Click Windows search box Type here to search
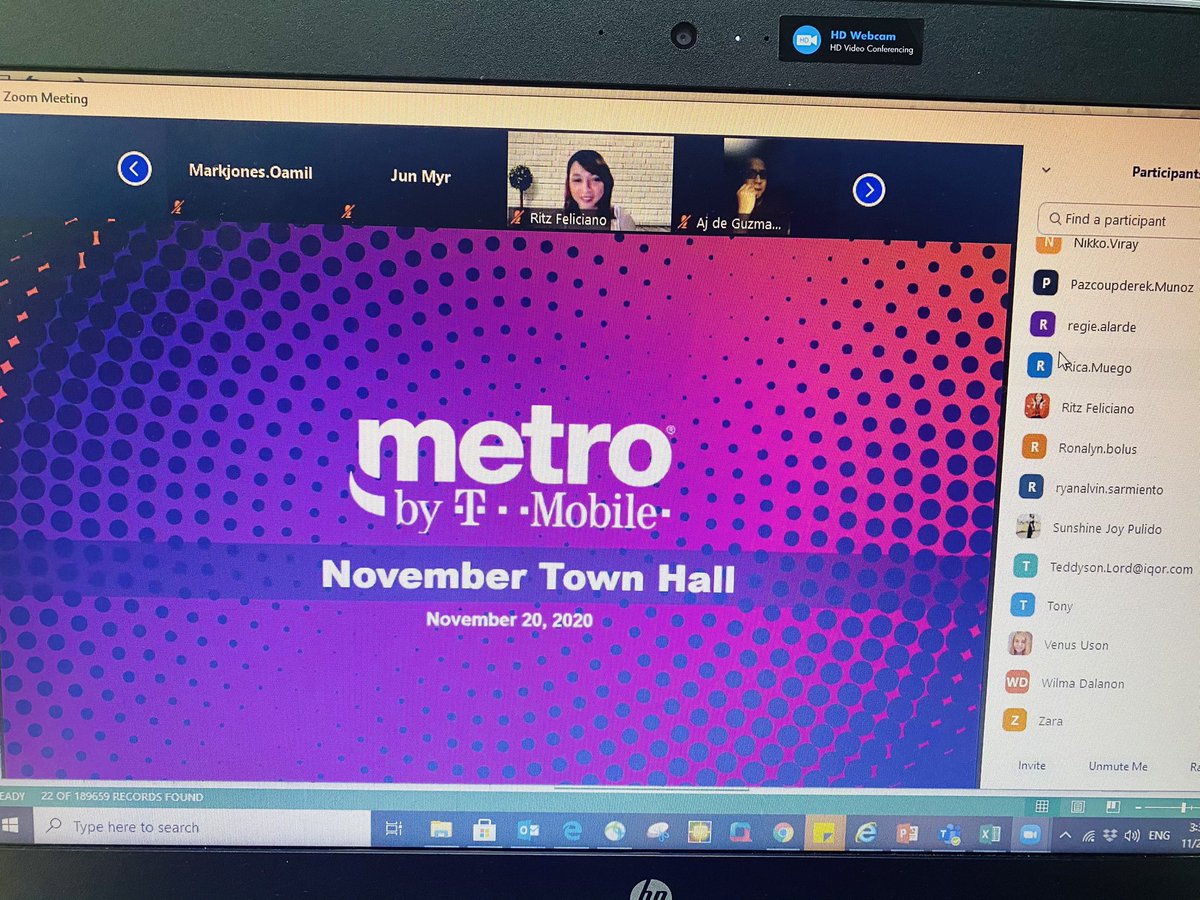This screenshot has width=1200, height=900. point(200,827)
